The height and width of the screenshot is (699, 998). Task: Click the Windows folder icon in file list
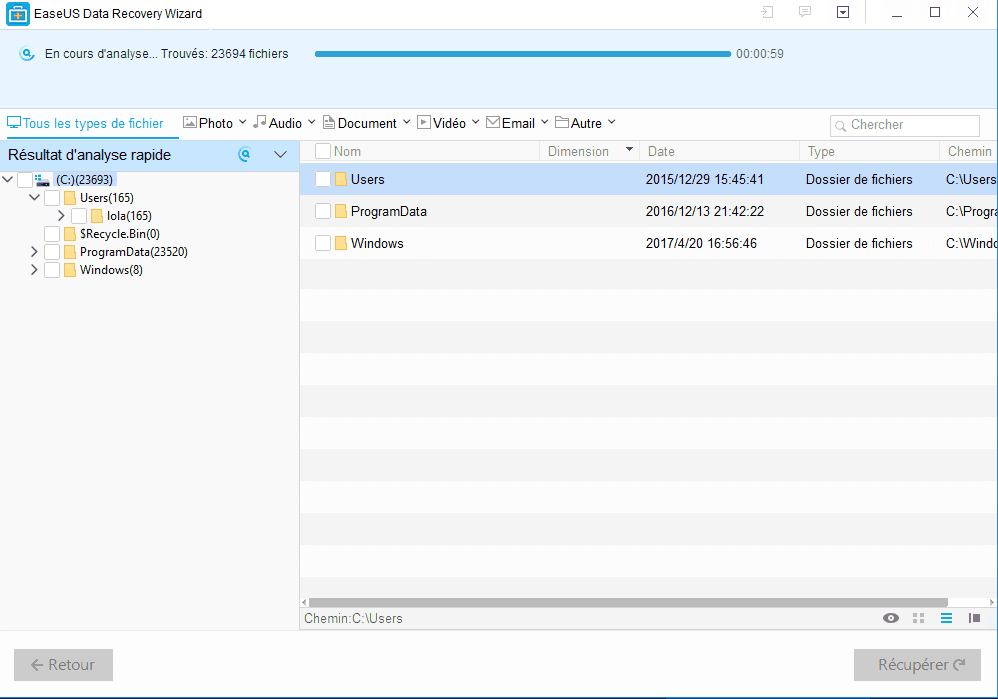(x=341, y=243)
